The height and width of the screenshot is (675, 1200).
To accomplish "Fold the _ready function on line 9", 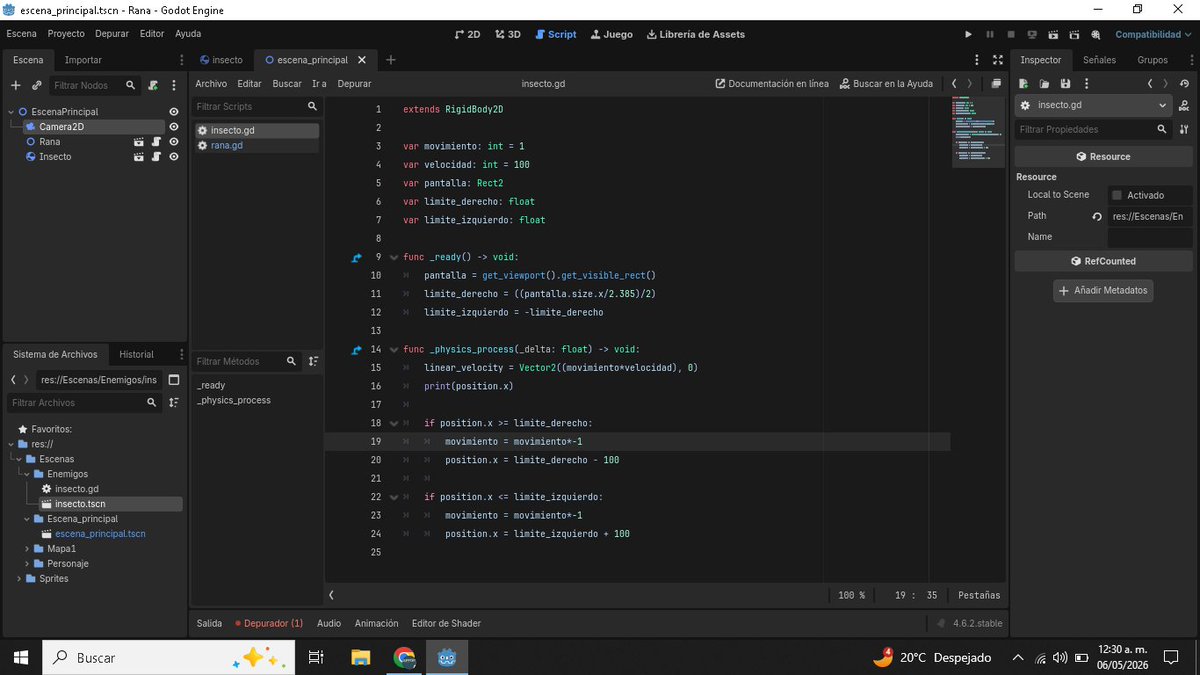I will [393, 257].
